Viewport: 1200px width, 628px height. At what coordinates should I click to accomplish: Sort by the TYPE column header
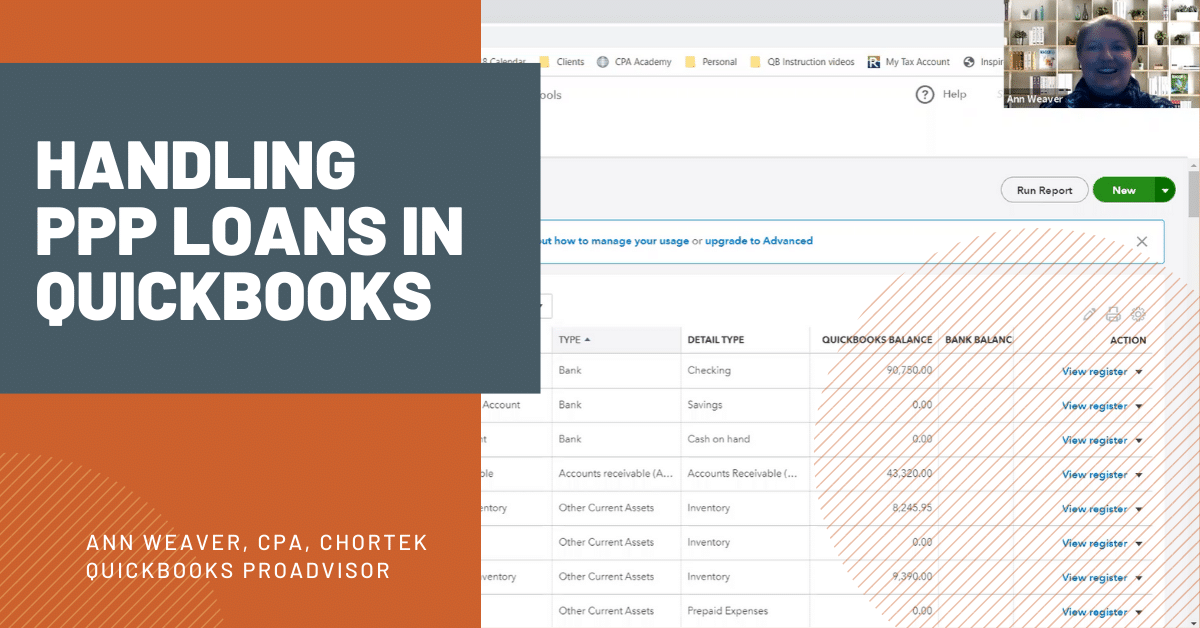point(574,340)
